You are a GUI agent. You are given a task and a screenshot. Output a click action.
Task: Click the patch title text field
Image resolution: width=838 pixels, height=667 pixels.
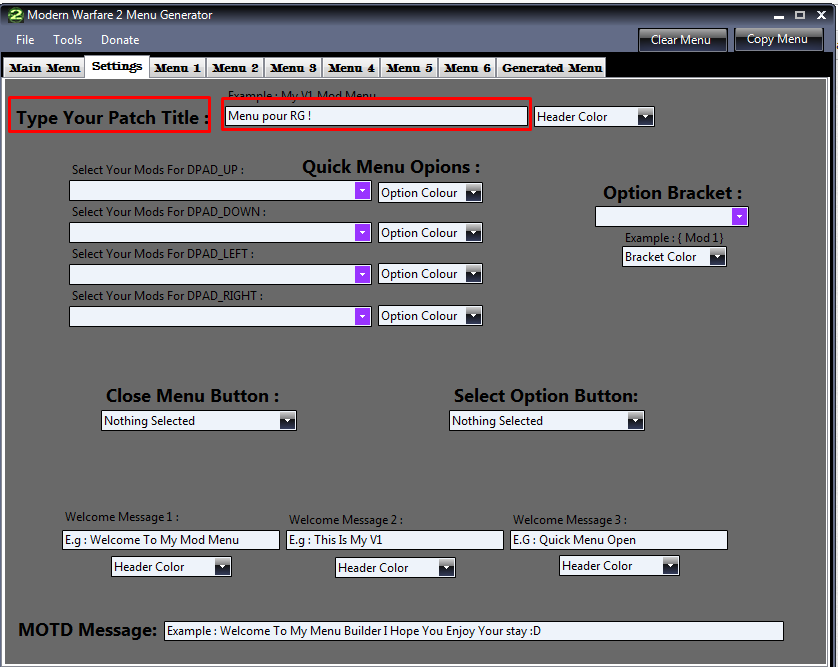coord(376,116)
